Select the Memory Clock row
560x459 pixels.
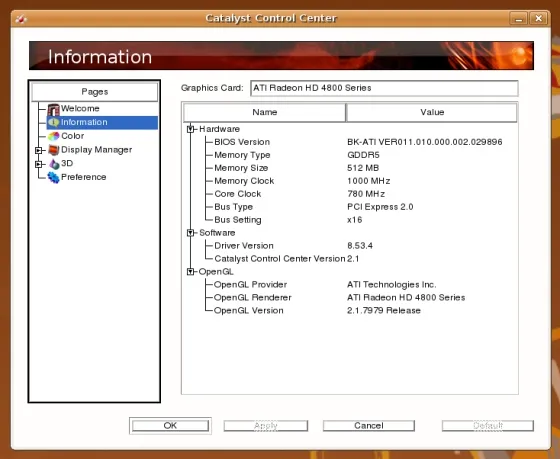pyautogui.click(x=244, y=181)
